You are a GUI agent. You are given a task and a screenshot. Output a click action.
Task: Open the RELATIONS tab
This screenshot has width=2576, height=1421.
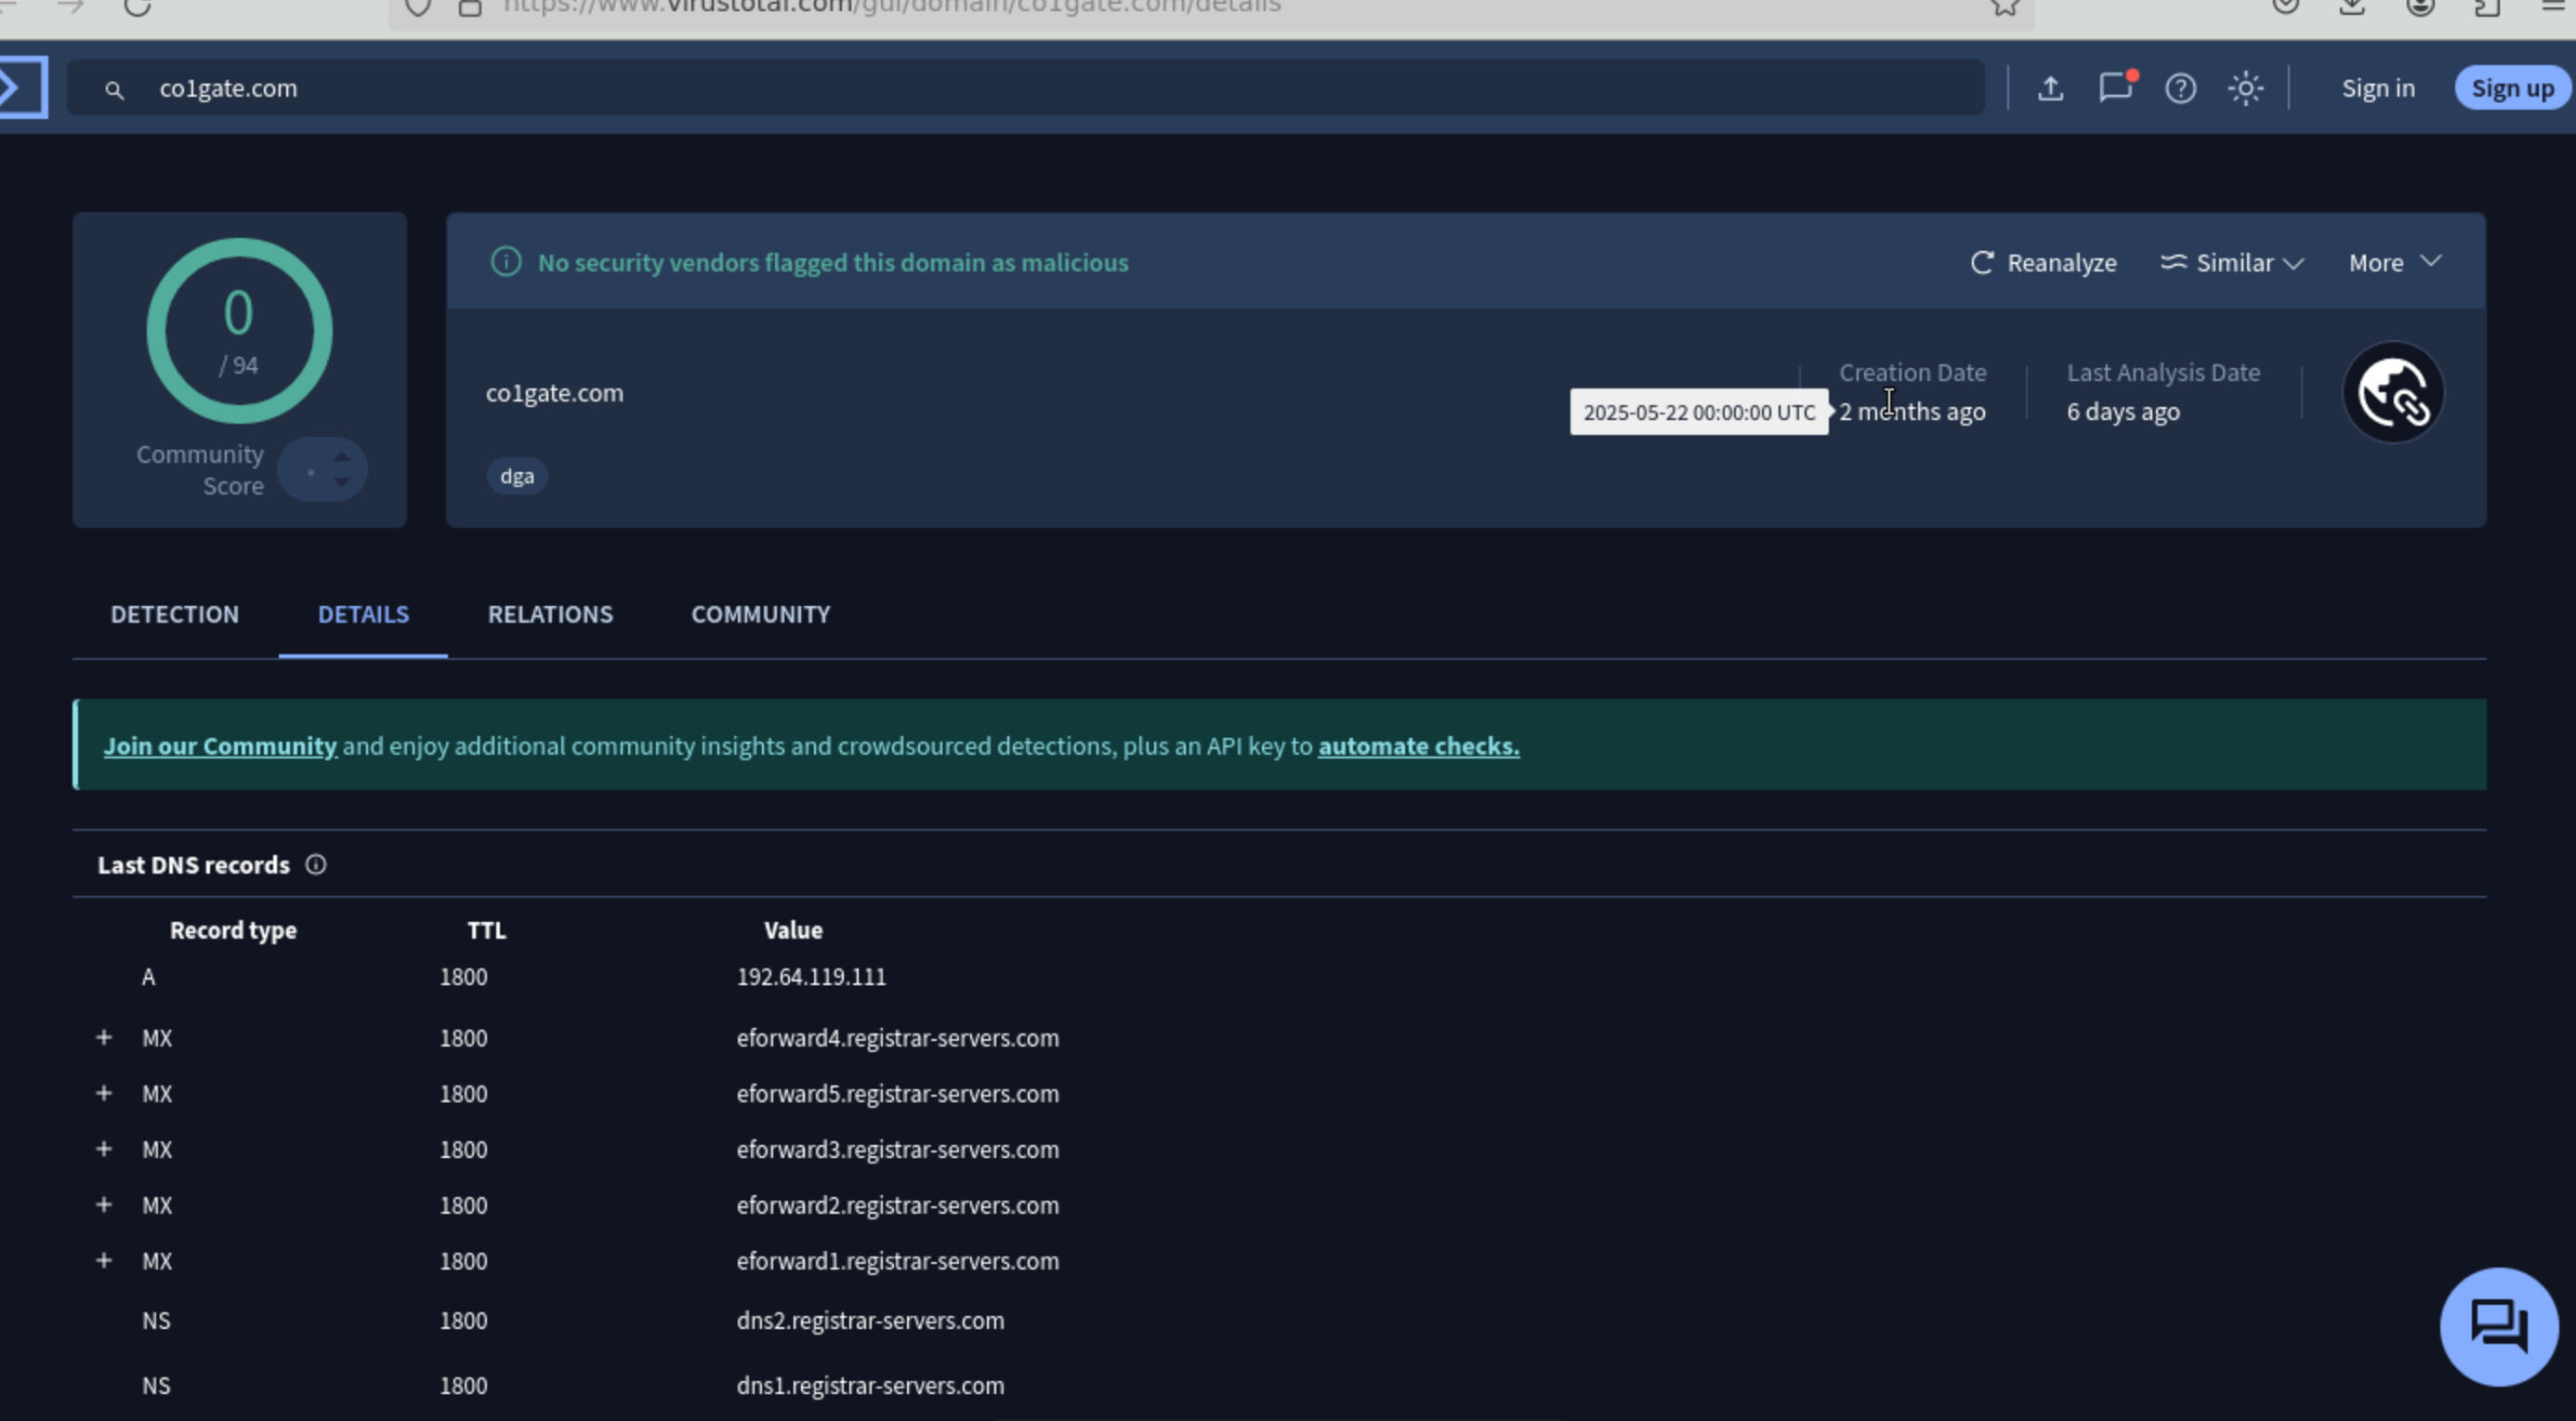[550, 614]
